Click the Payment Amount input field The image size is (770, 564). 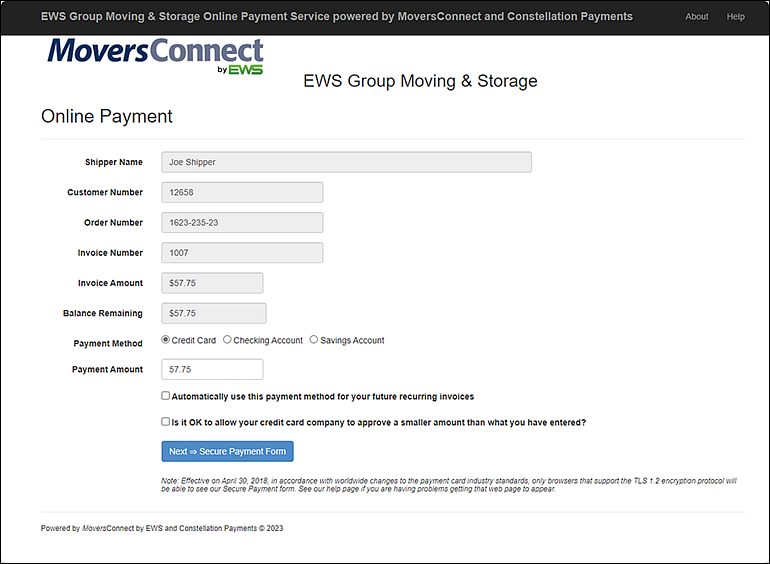coord(212,369)
